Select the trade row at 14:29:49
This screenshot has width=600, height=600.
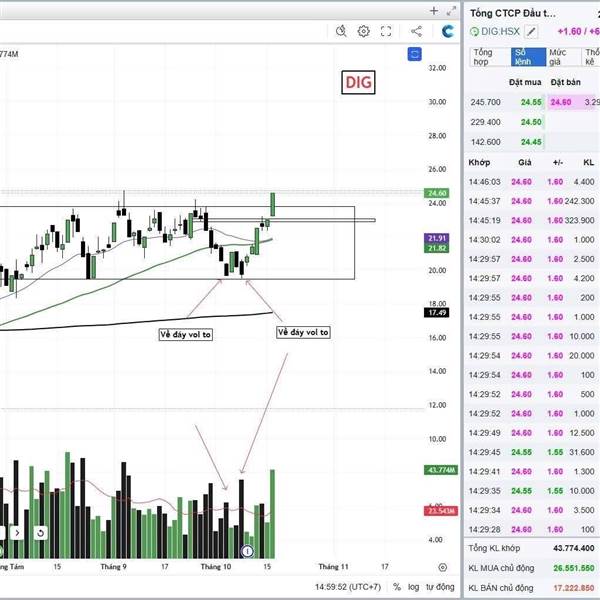pos(532,433)
